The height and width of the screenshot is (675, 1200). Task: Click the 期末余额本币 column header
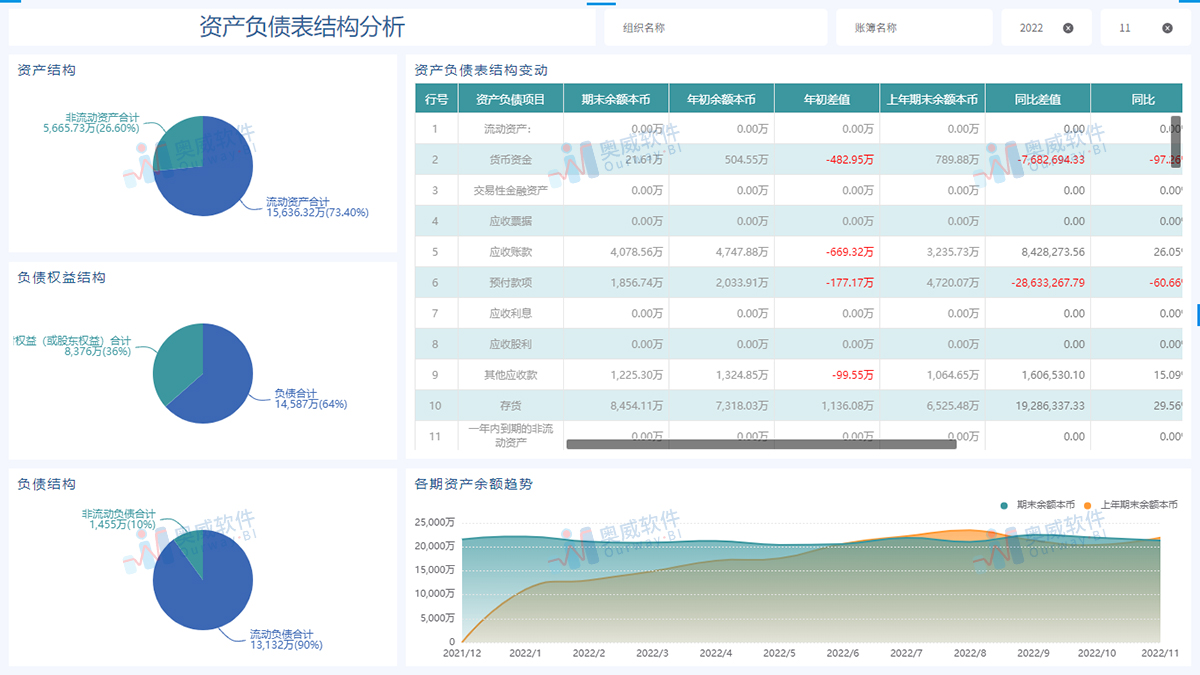[615, 99]
